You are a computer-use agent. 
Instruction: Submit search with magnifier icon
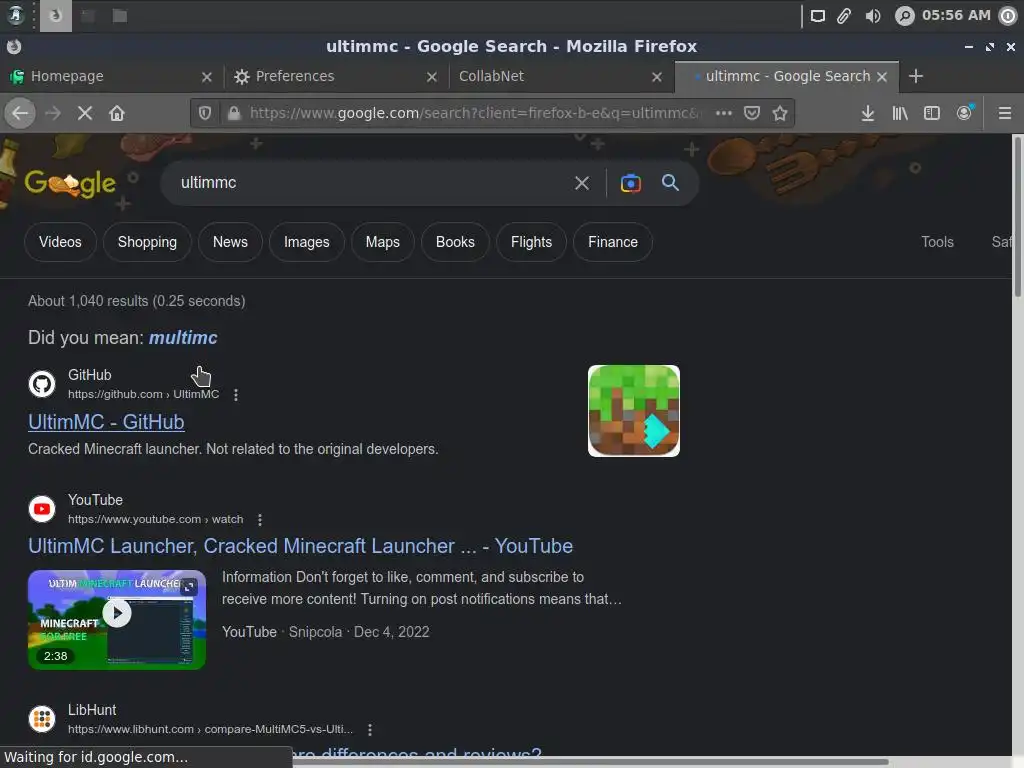point(670,183)
